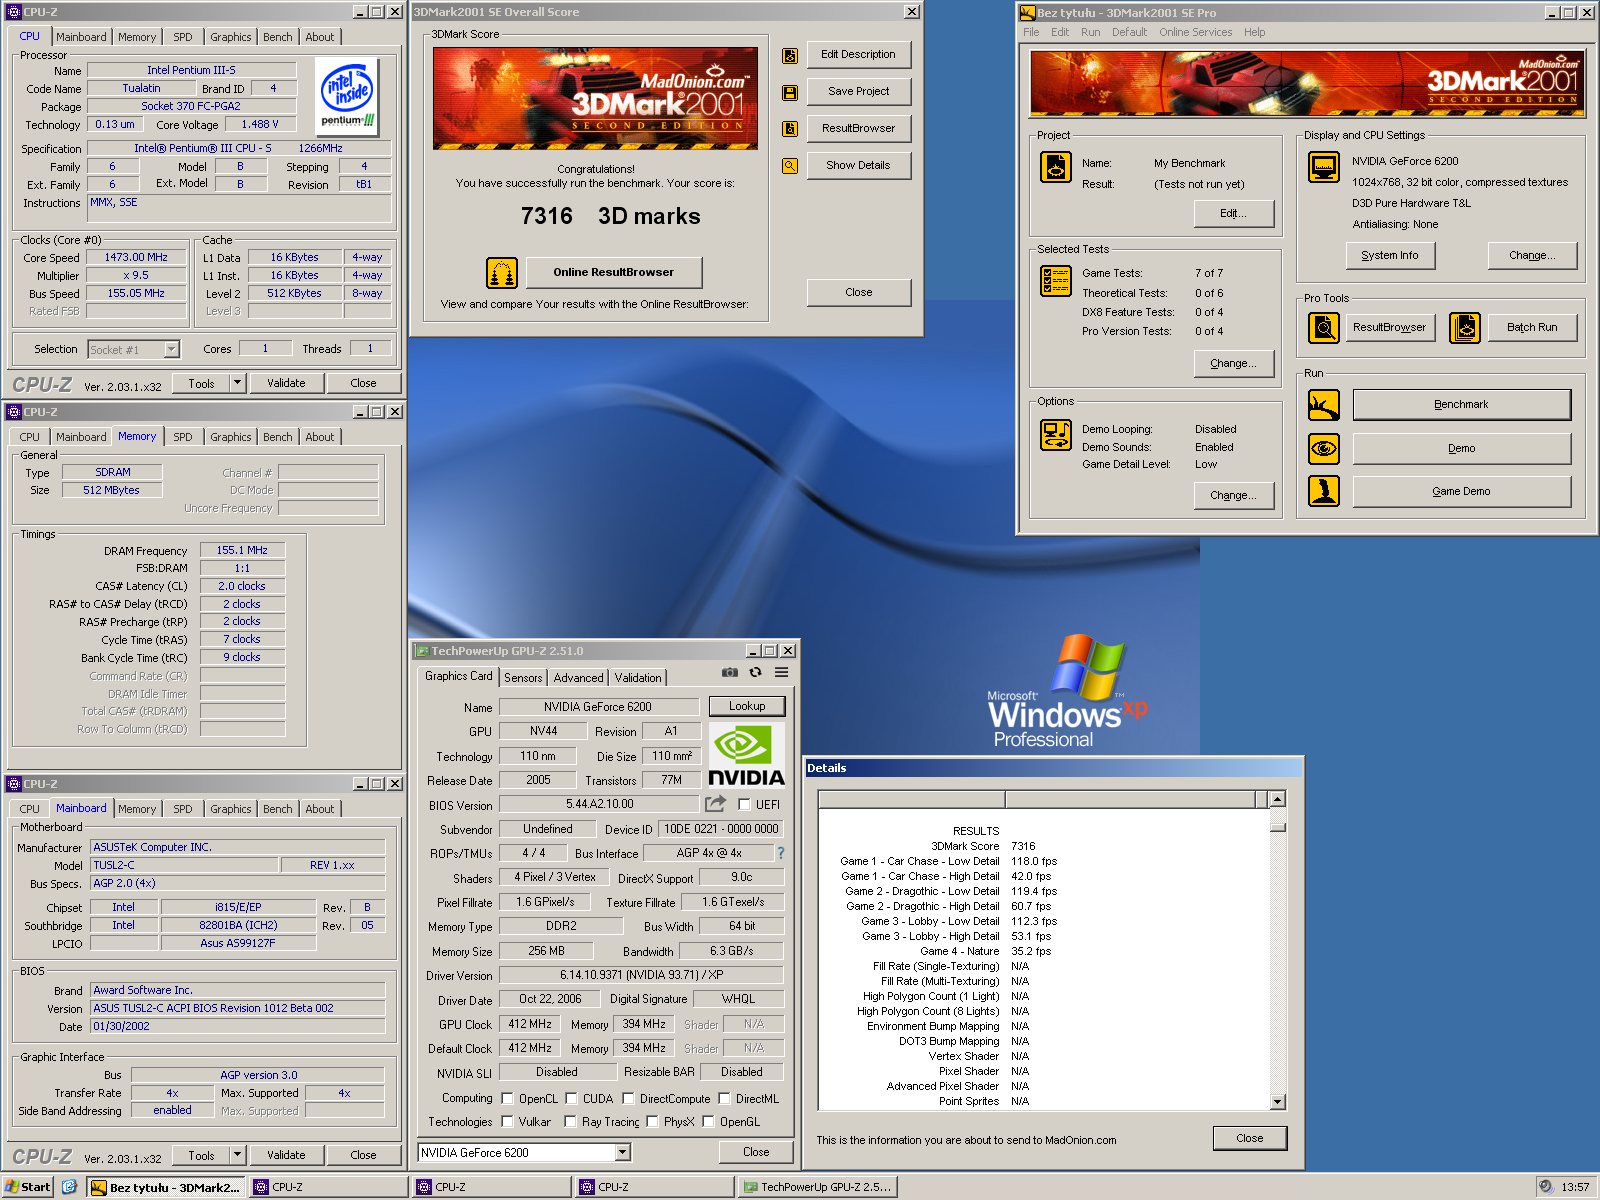1600x1200 pixels.
Task: Click the Lookup button in GPU-Z
Action: pos(747,706)
